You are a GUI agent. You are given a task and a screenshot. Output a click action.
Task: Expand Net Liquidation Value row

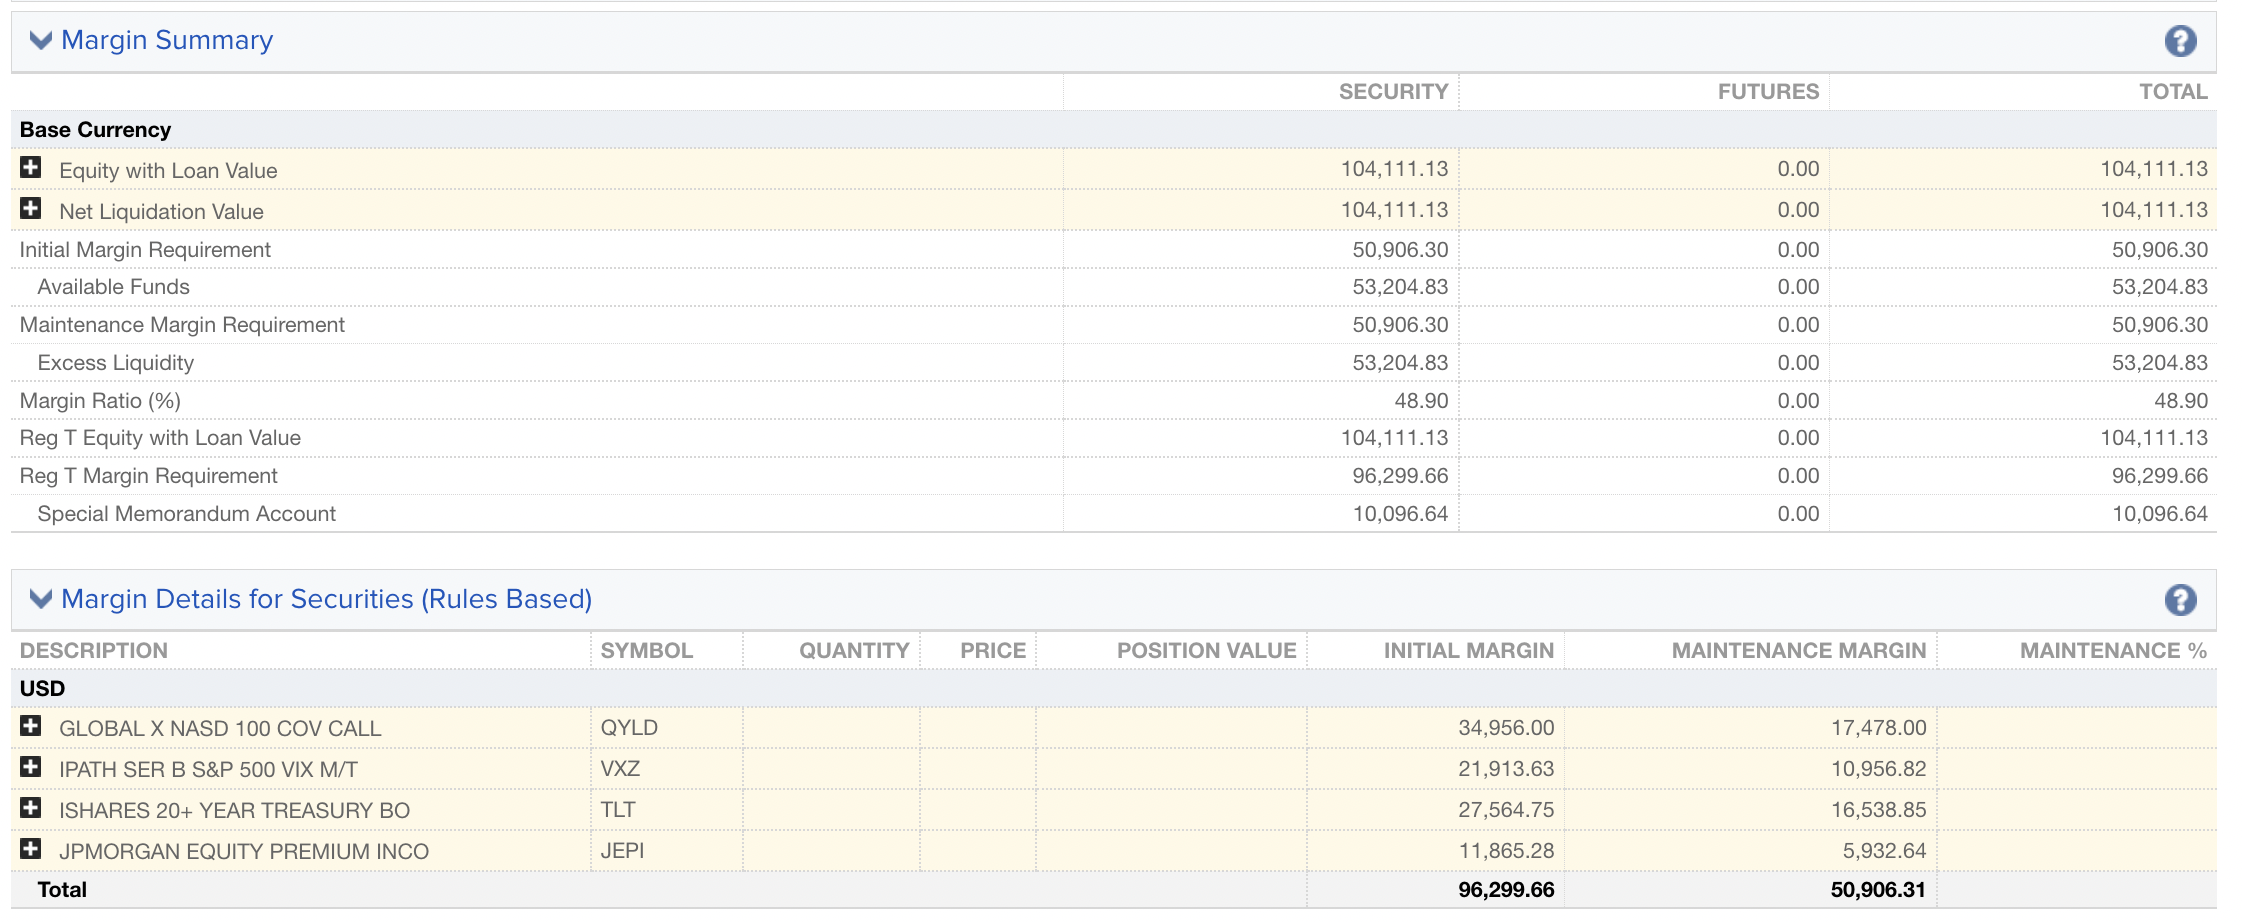[x=31, y=209]
